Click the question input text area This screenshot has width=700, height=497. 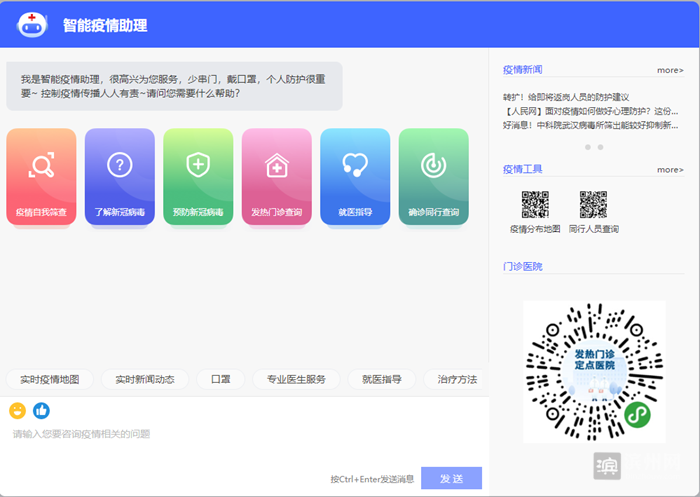[245, 440]
